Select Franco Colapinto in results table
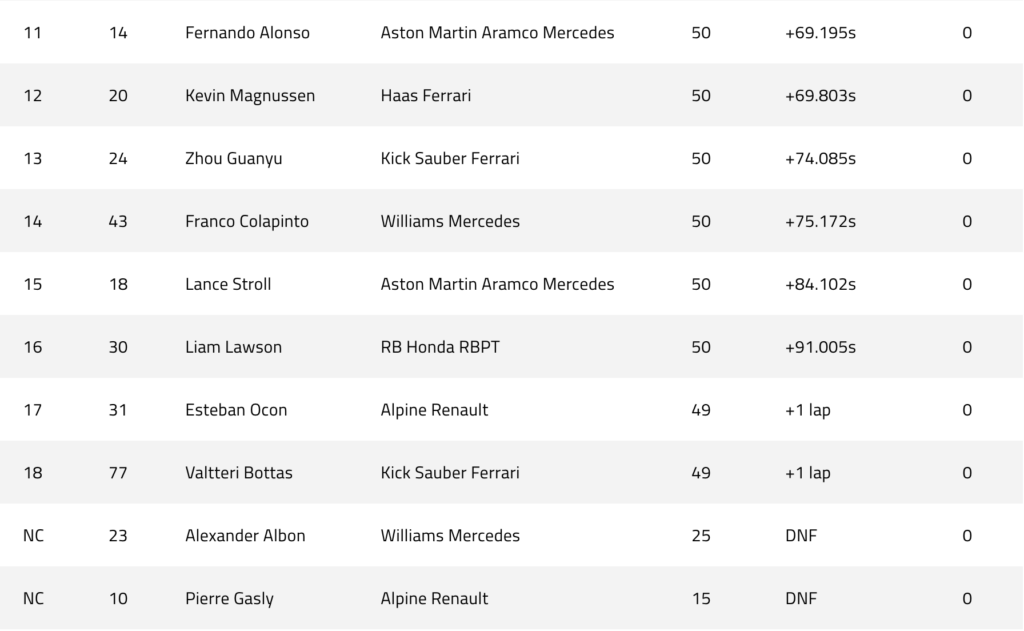Screen dimensions: 1024x631 point(247,221)
